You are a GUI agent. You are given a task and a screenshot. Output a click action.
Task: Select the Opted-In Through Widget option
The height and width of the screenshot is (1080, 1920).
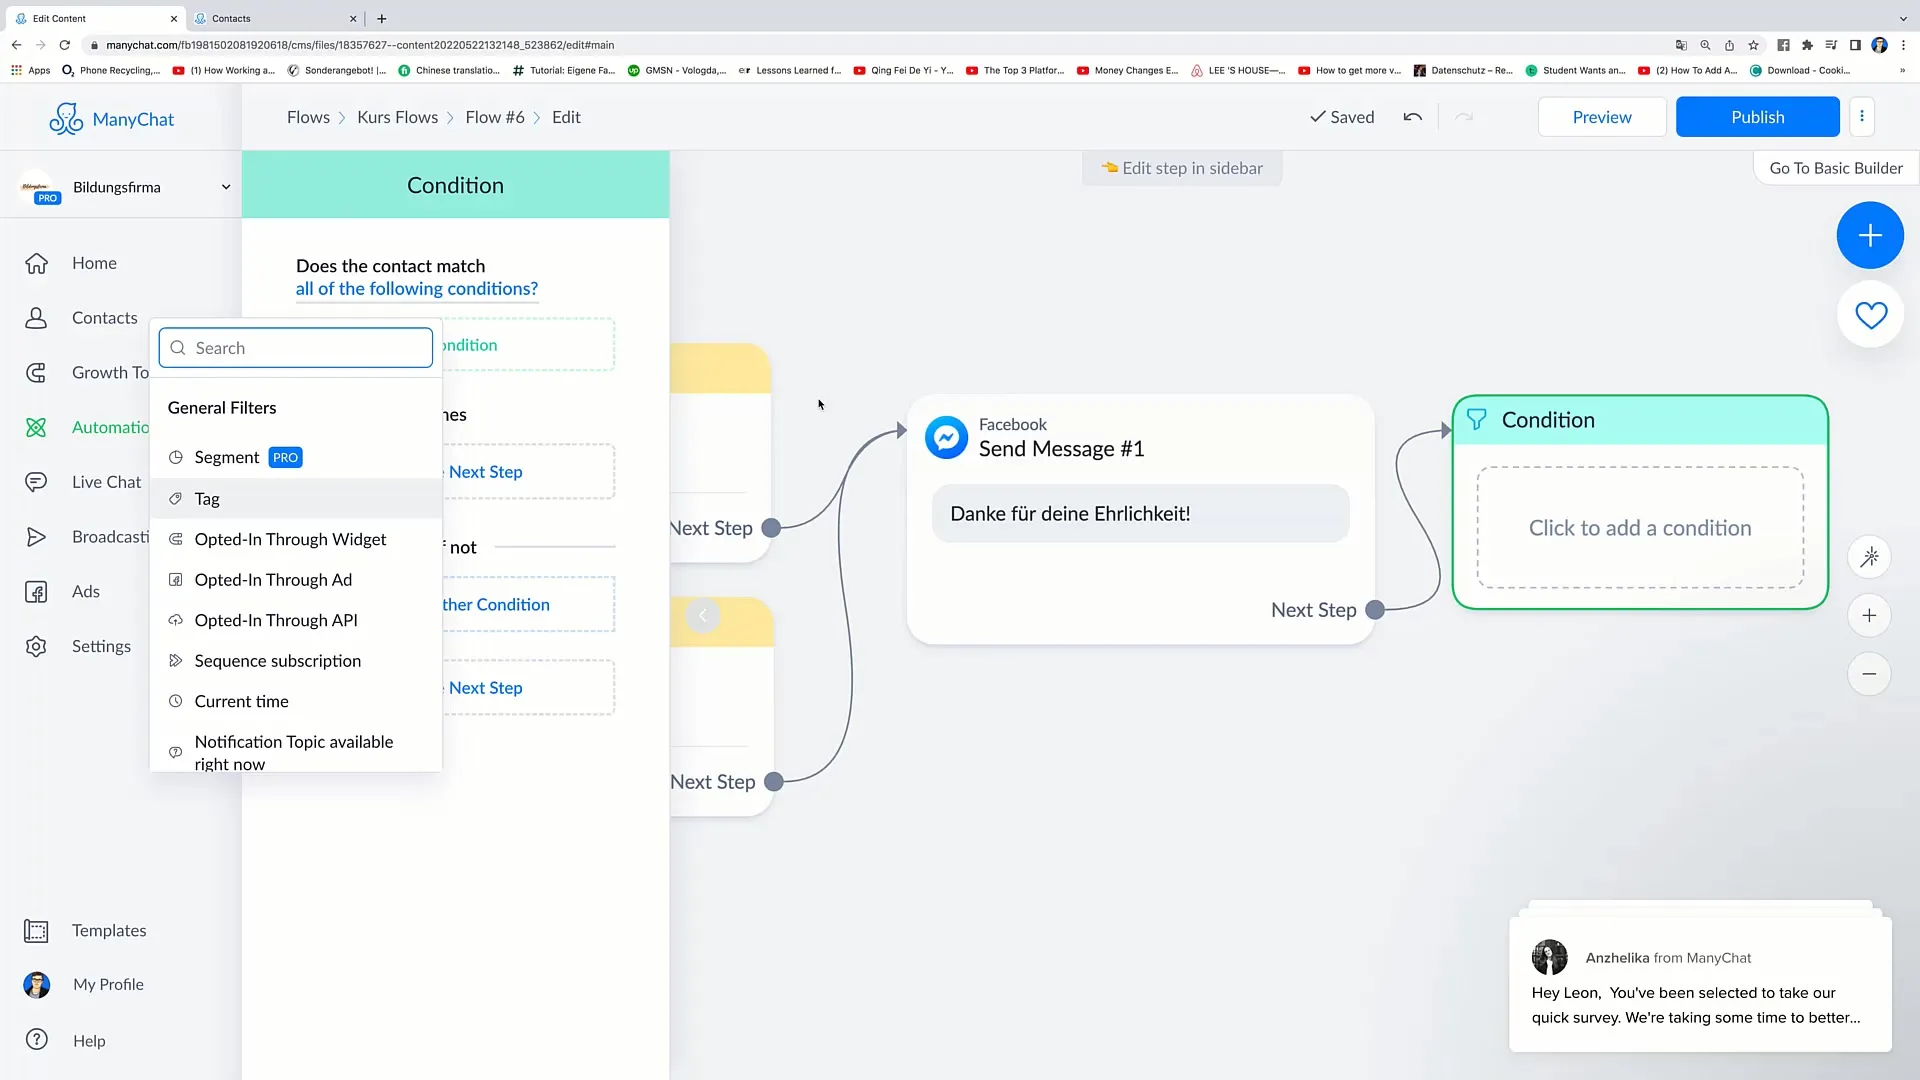click(290, 538)
